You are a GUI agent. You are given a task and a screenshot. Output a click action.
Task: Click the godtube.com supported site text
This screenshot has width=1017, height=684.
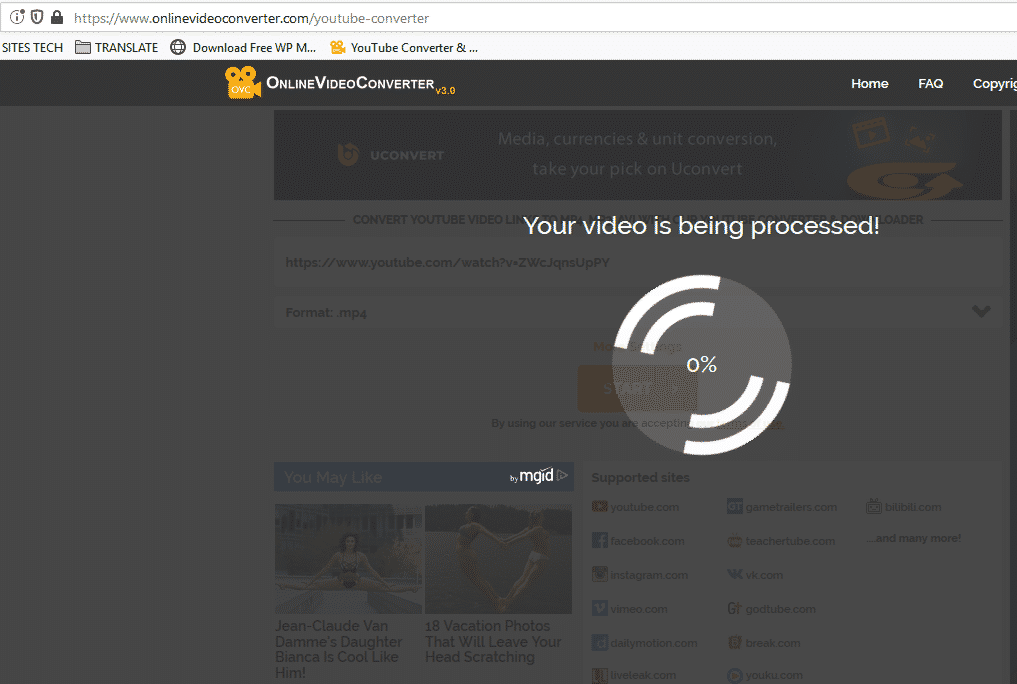(780, 609)
